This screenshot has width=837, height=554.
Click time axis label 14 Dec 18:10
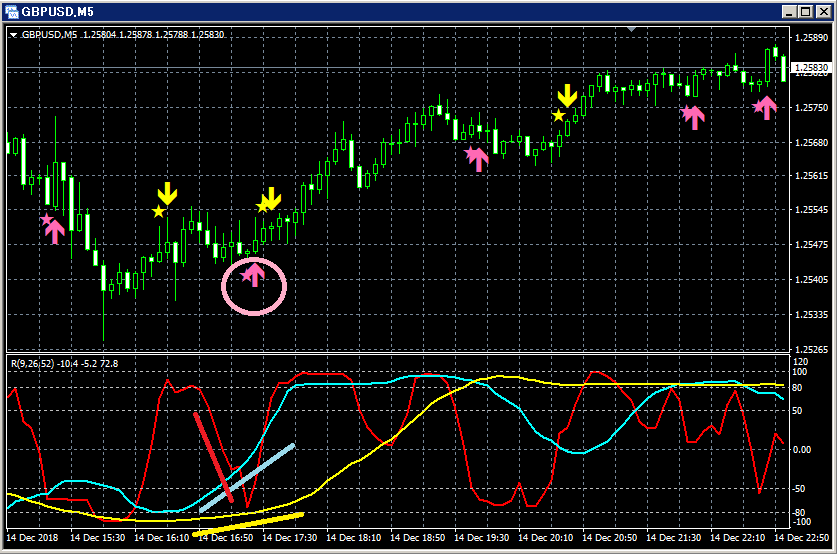(353, 537)
